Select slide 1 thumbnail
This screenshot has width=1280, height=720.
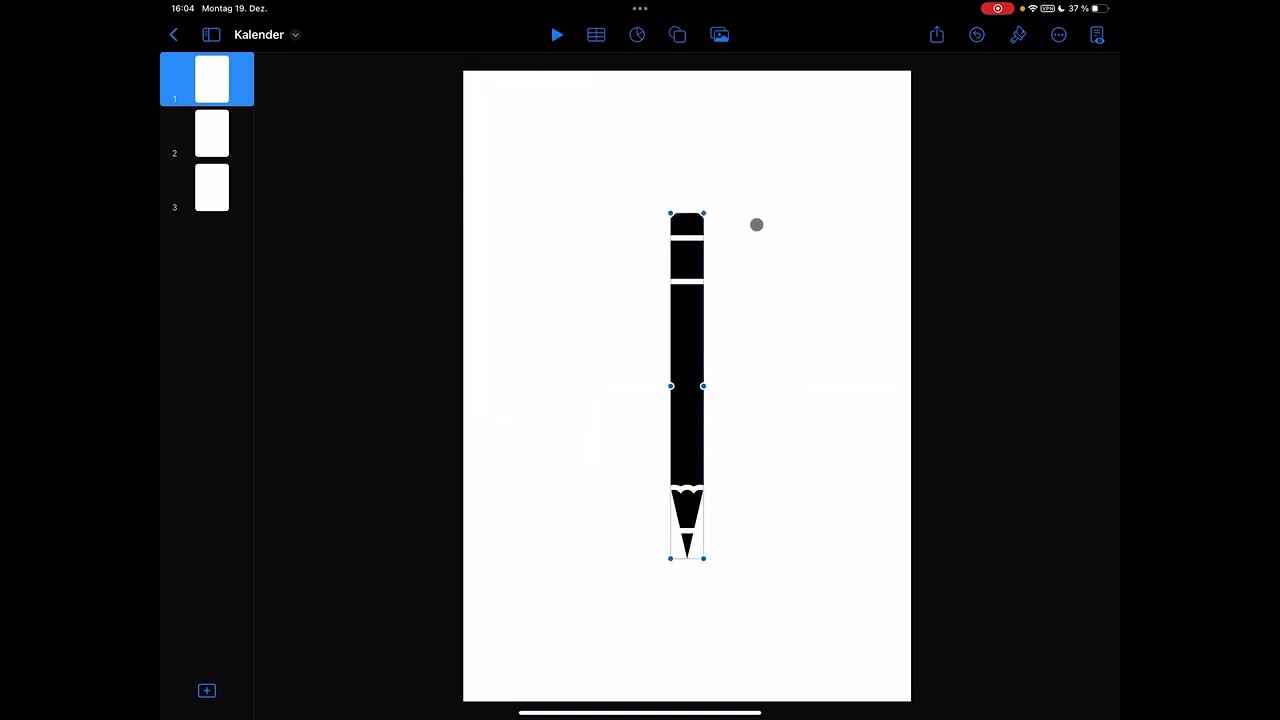tap(212, 80)
